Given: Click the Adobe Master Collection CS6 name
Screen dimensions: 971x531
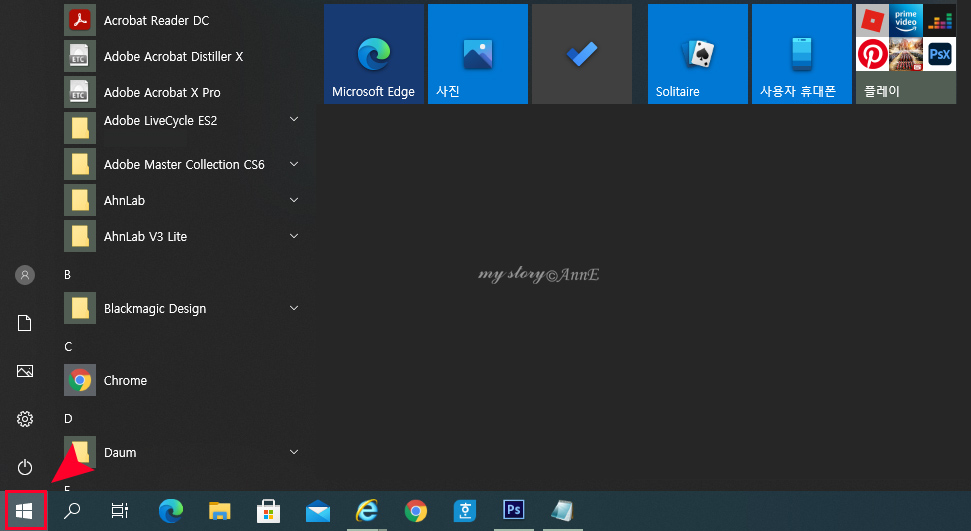Looking at the screenshot, I should (x=184, y=164).
